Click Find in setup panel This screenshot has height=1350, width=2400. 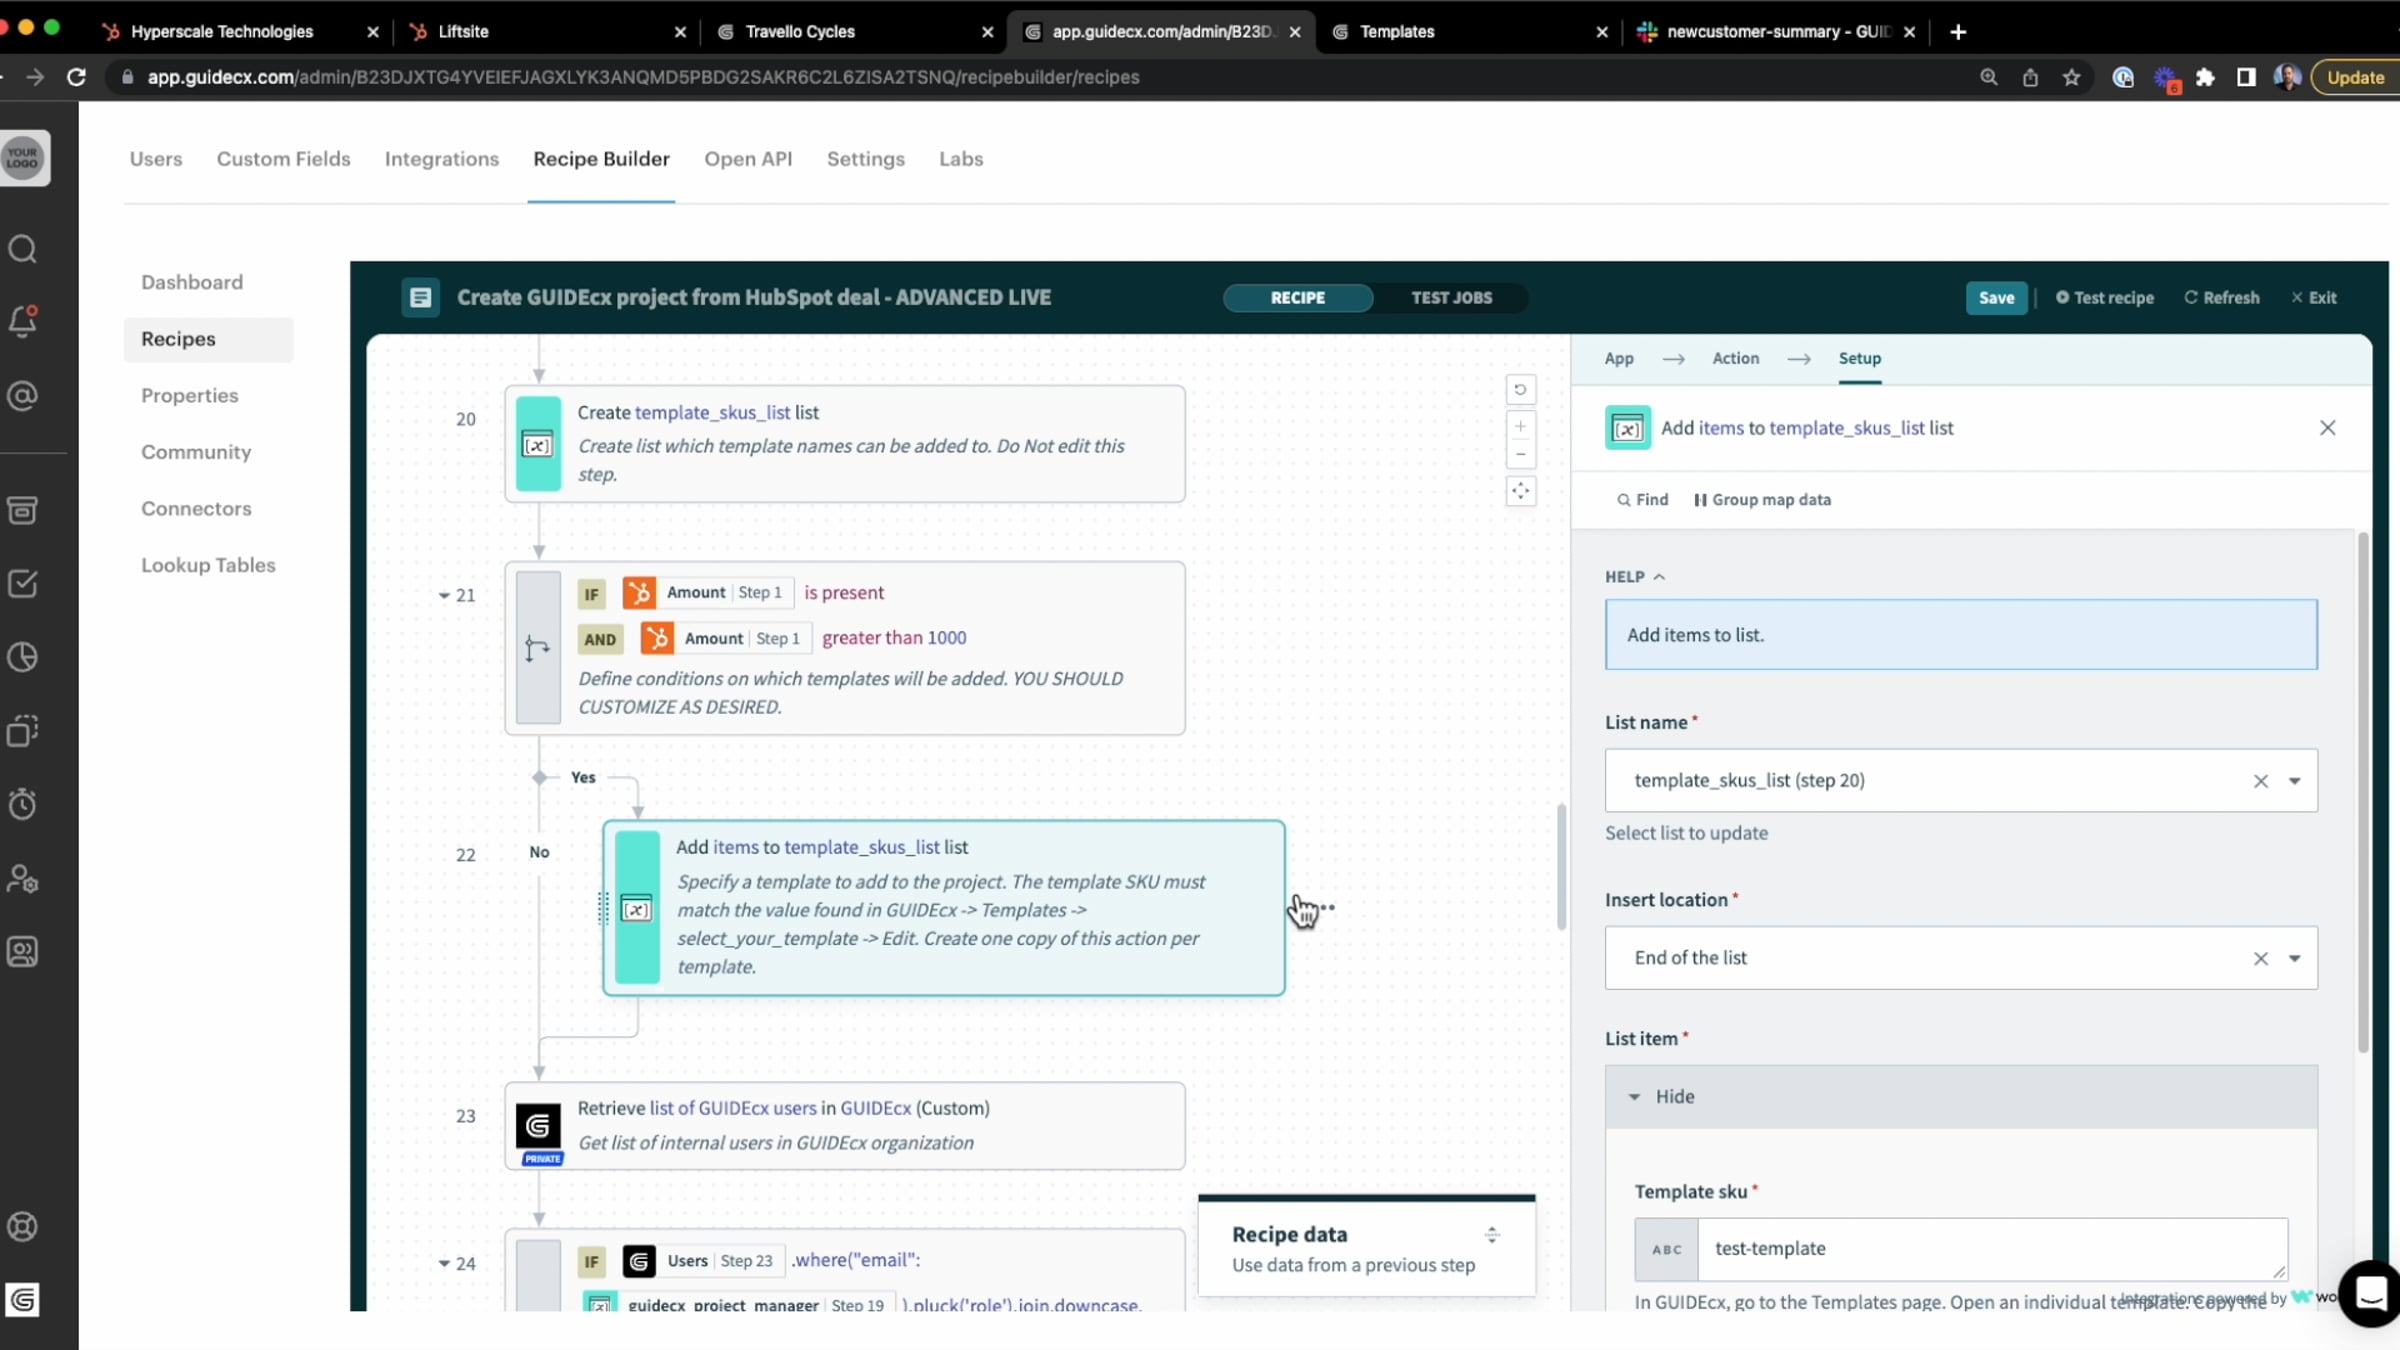[x=1643, y=499]
